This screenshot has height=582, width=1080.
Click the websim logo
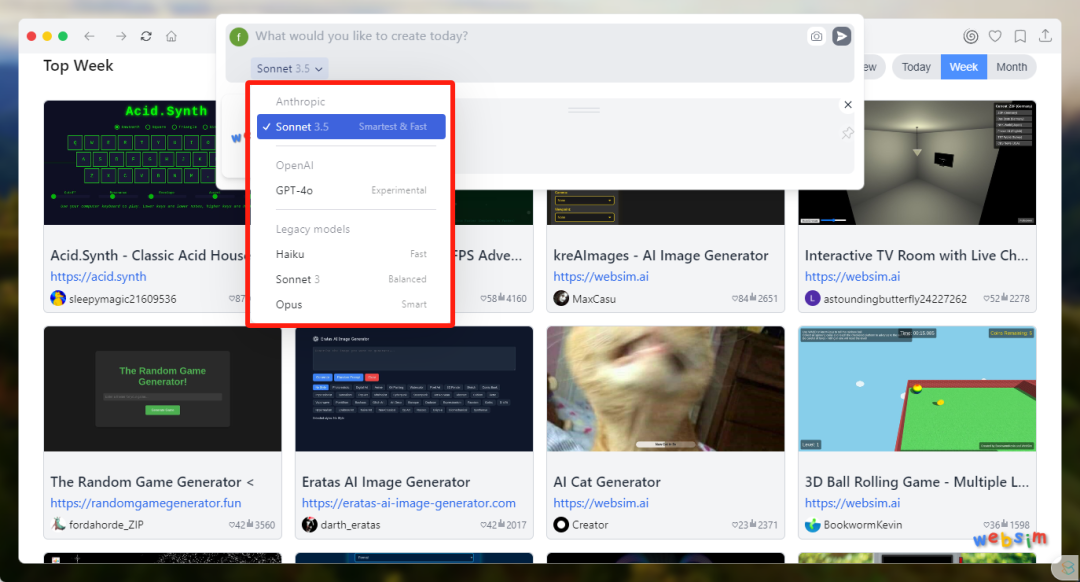tap(1010, 539)
